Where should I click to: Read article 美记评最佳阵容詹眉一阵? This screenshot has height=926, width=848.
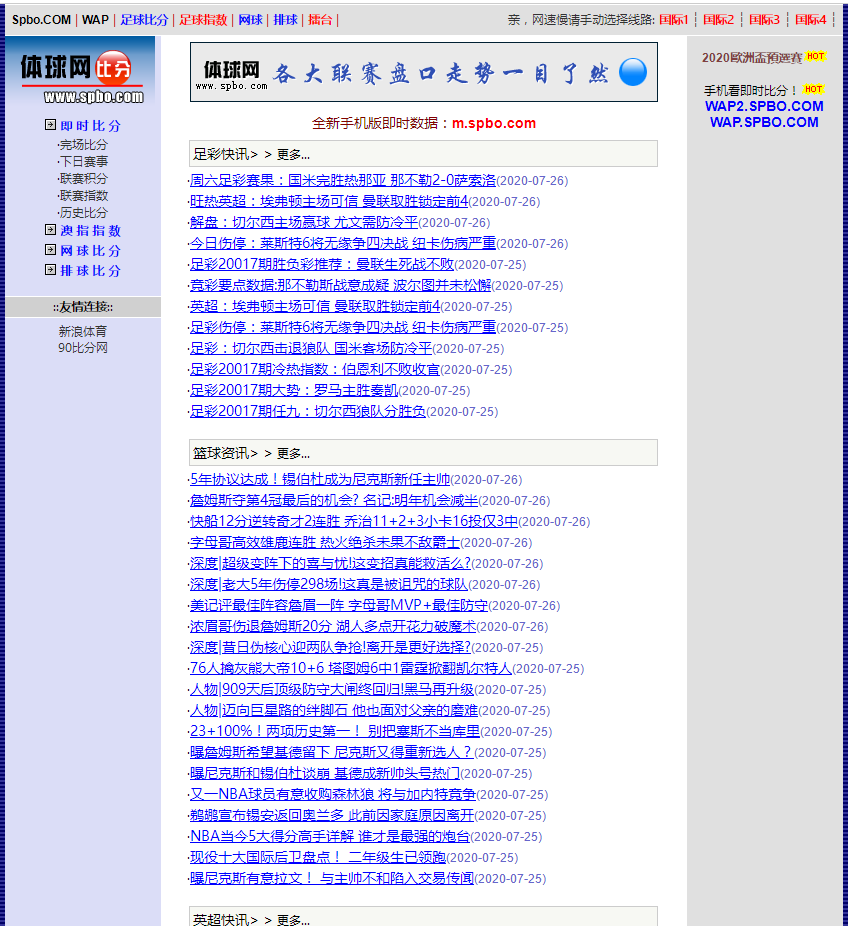tap(339, 605)
